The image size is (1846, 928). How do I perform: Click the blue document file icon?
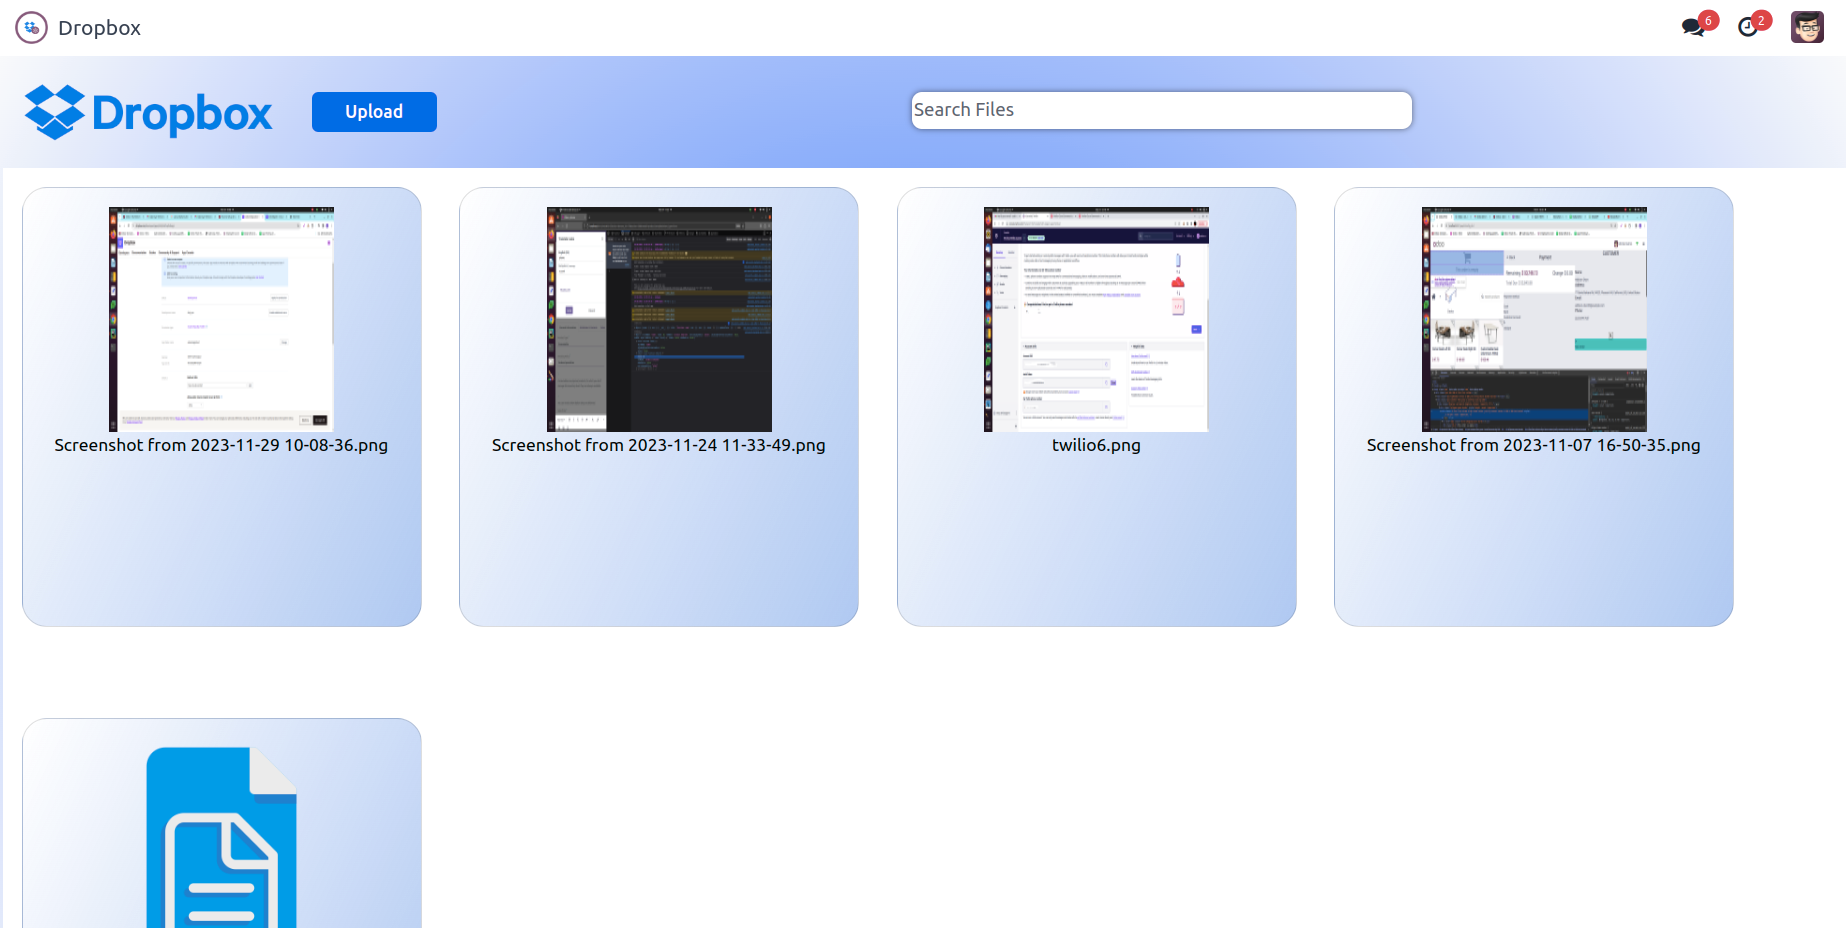point(222,837)
